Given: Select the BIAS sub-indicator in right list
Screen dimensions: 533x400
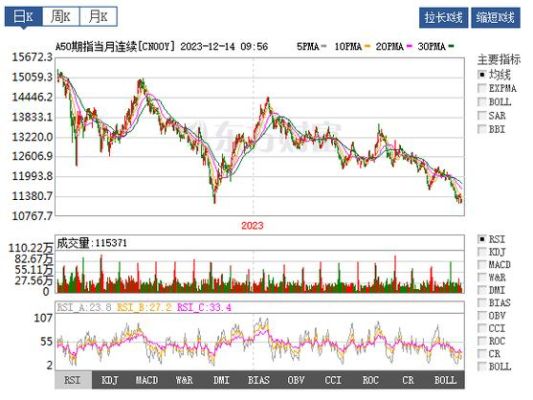Looking at the screenshot, I should (x=495, y=302).
